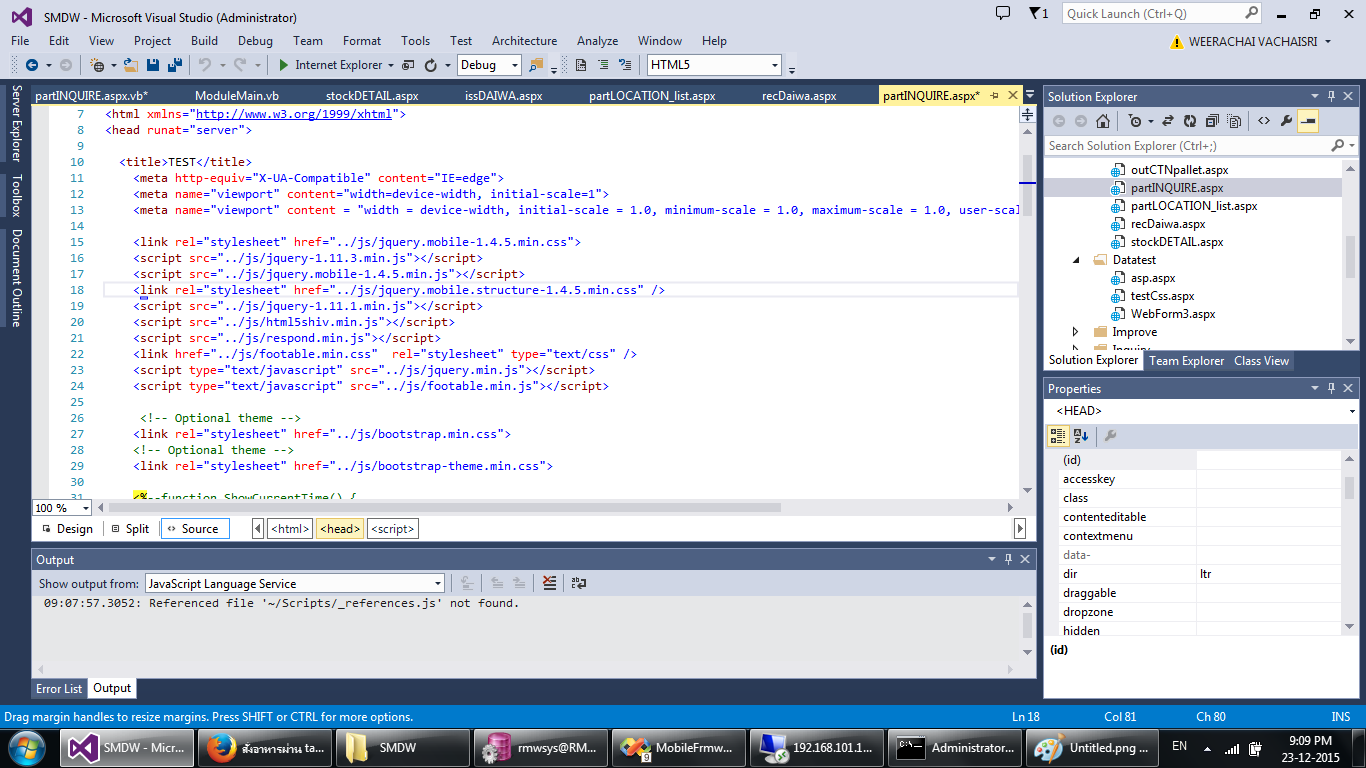Click the notifications flag icon
This screenshot has height=768, width=1366.
(x=1036, y=13)
